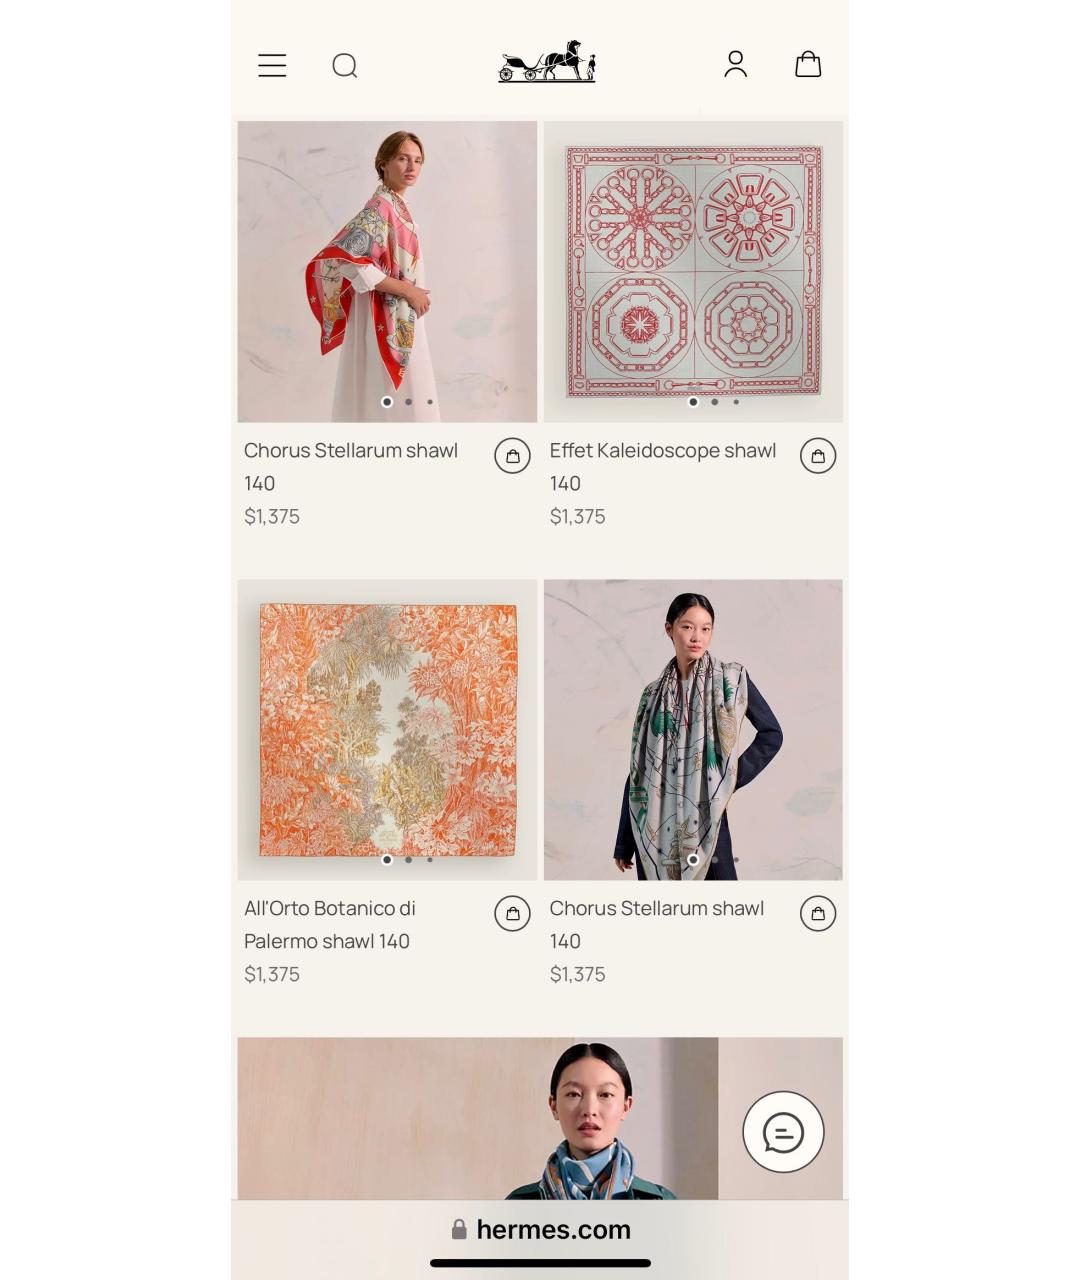Open Effet Kaleidoscope shawl 140 product link
Image resolution: width=1080 pixels, height=1280 pixels.
[662, 466]
